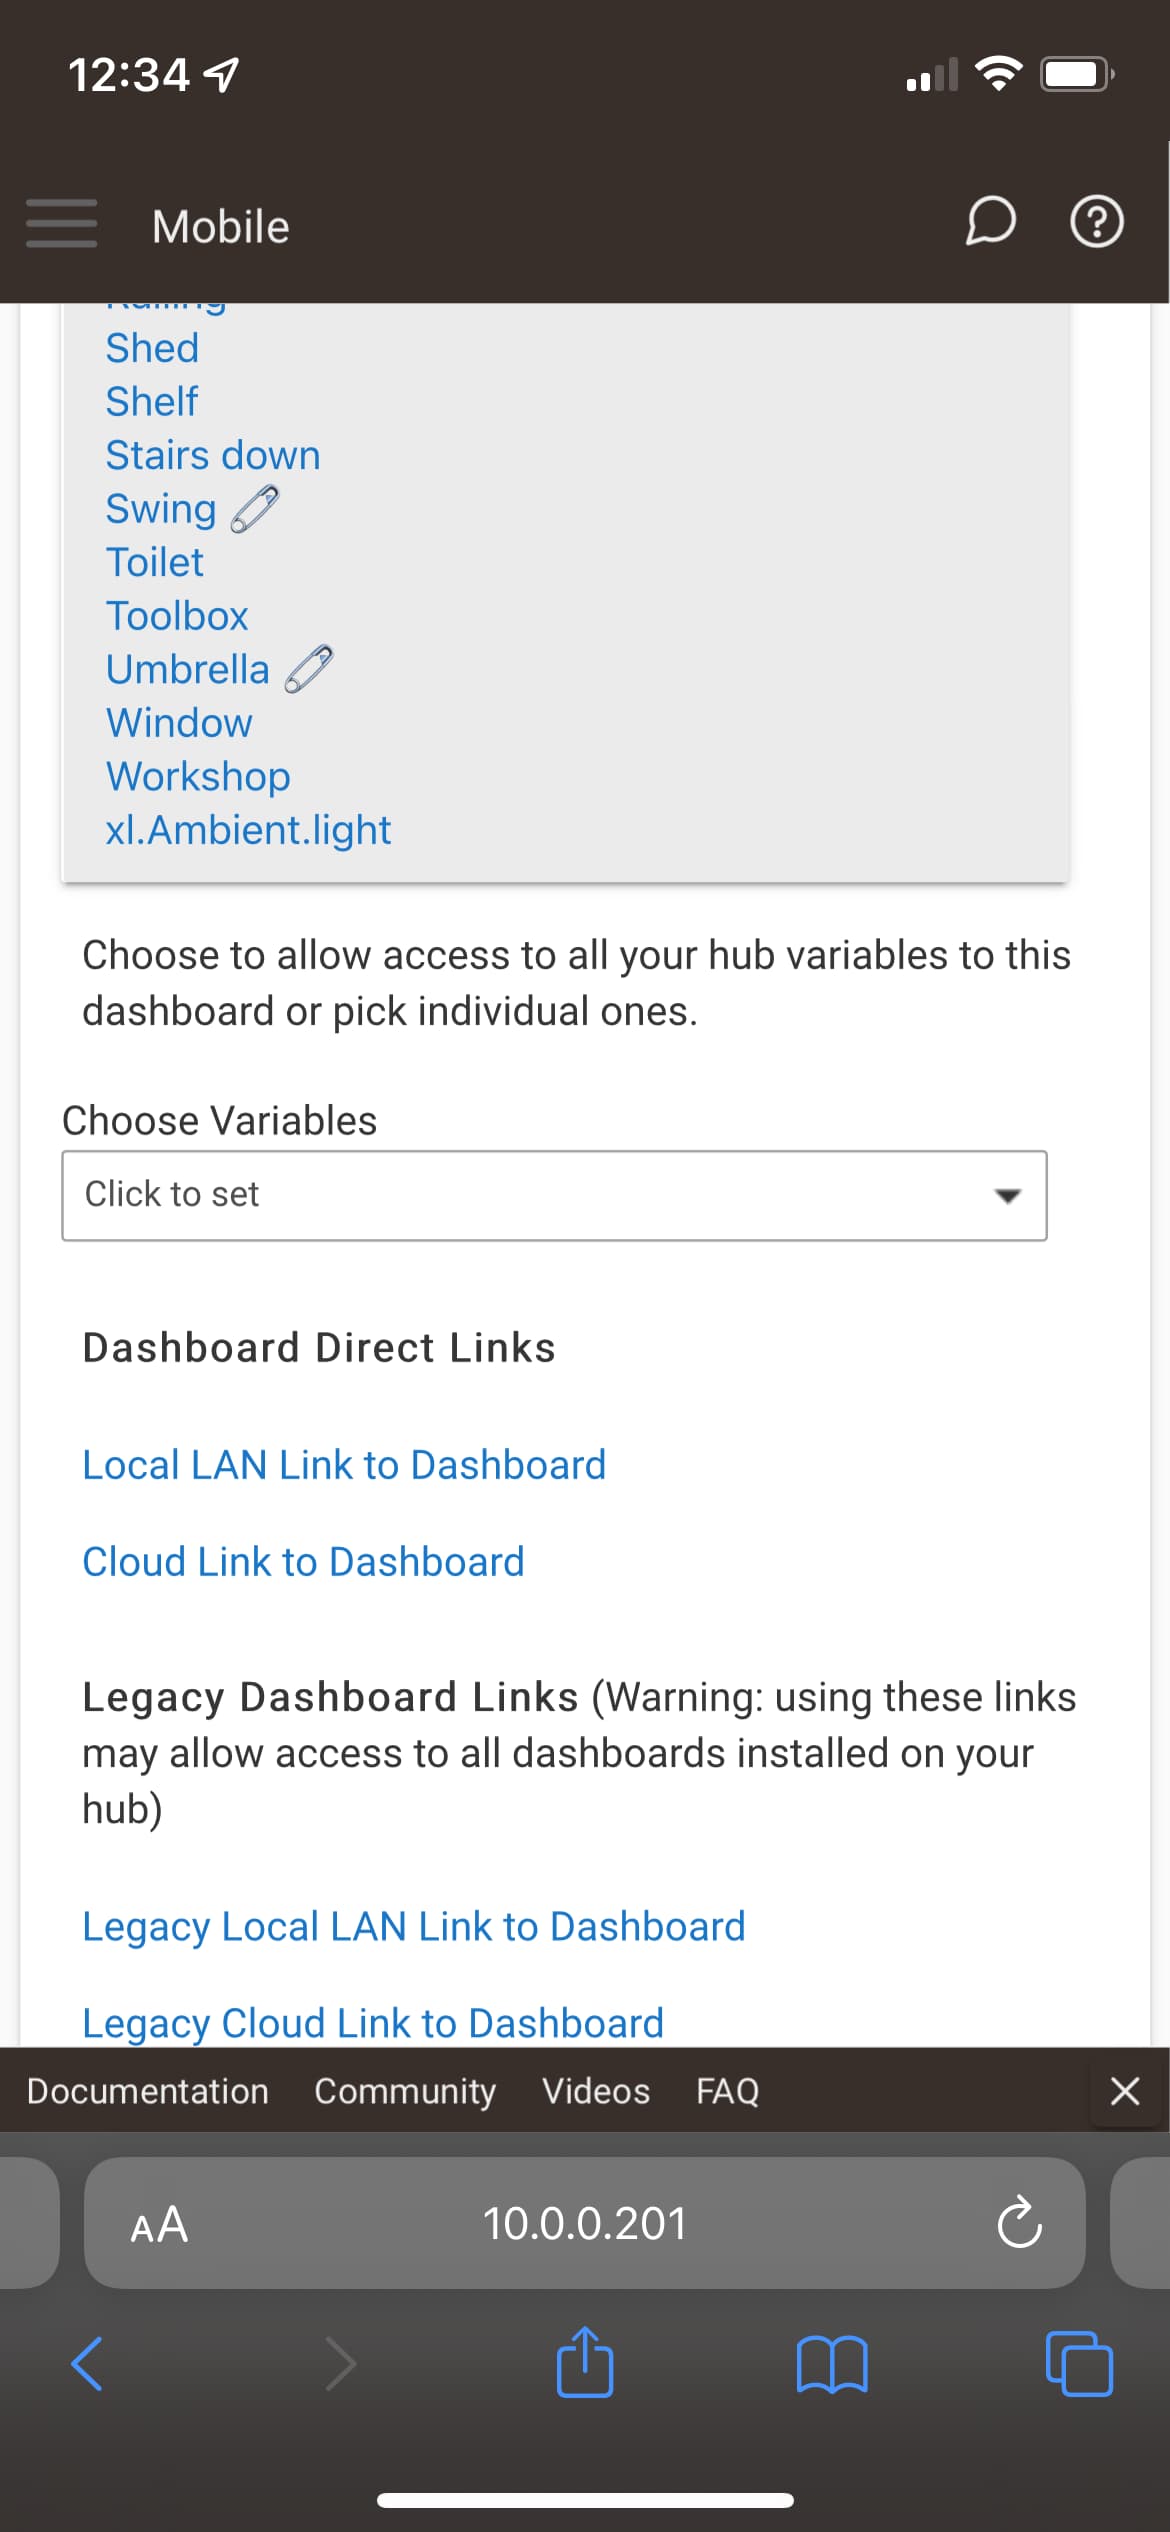Open the hamburger navigation menu
Viewport: 1170px width, 2532px height.
(62, 223)
